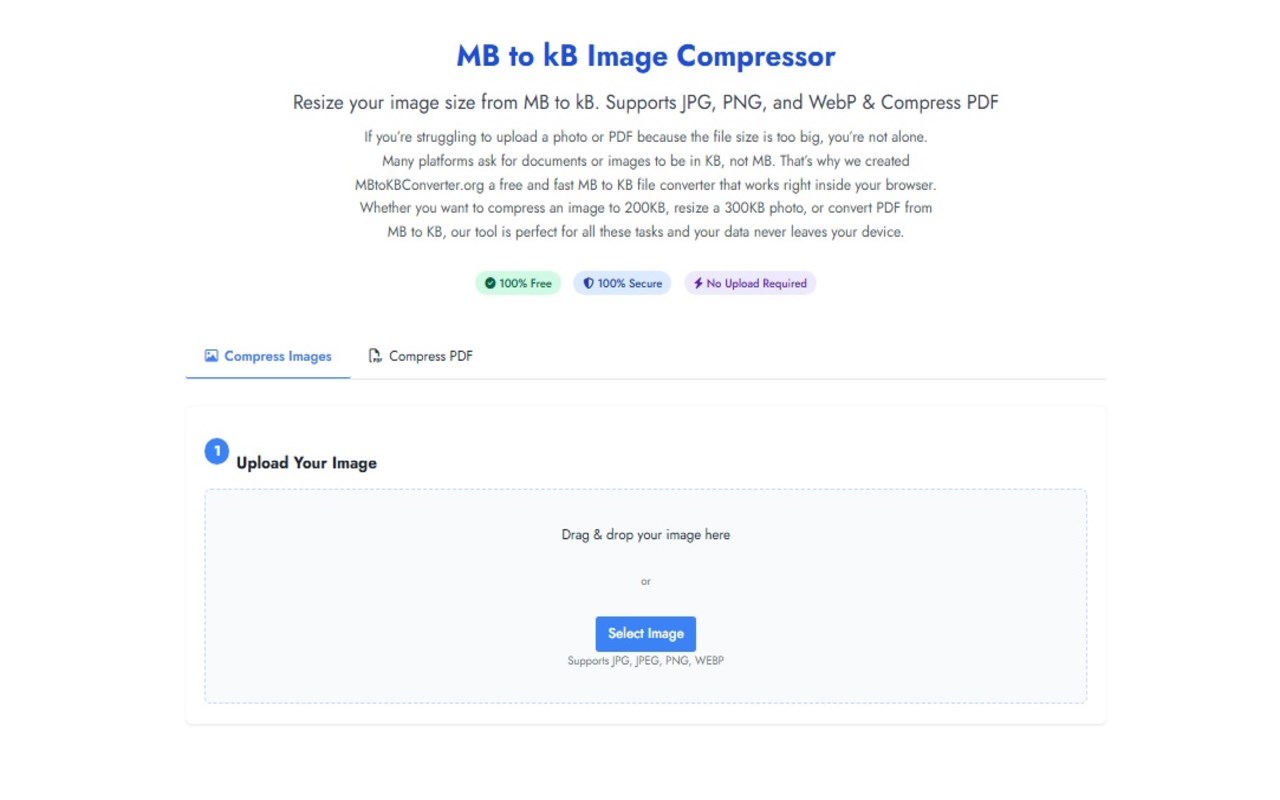Click the shield icon in 100% Secure badge
The height and width of the screenshot is (800, 1280).
tap(588, 284)
